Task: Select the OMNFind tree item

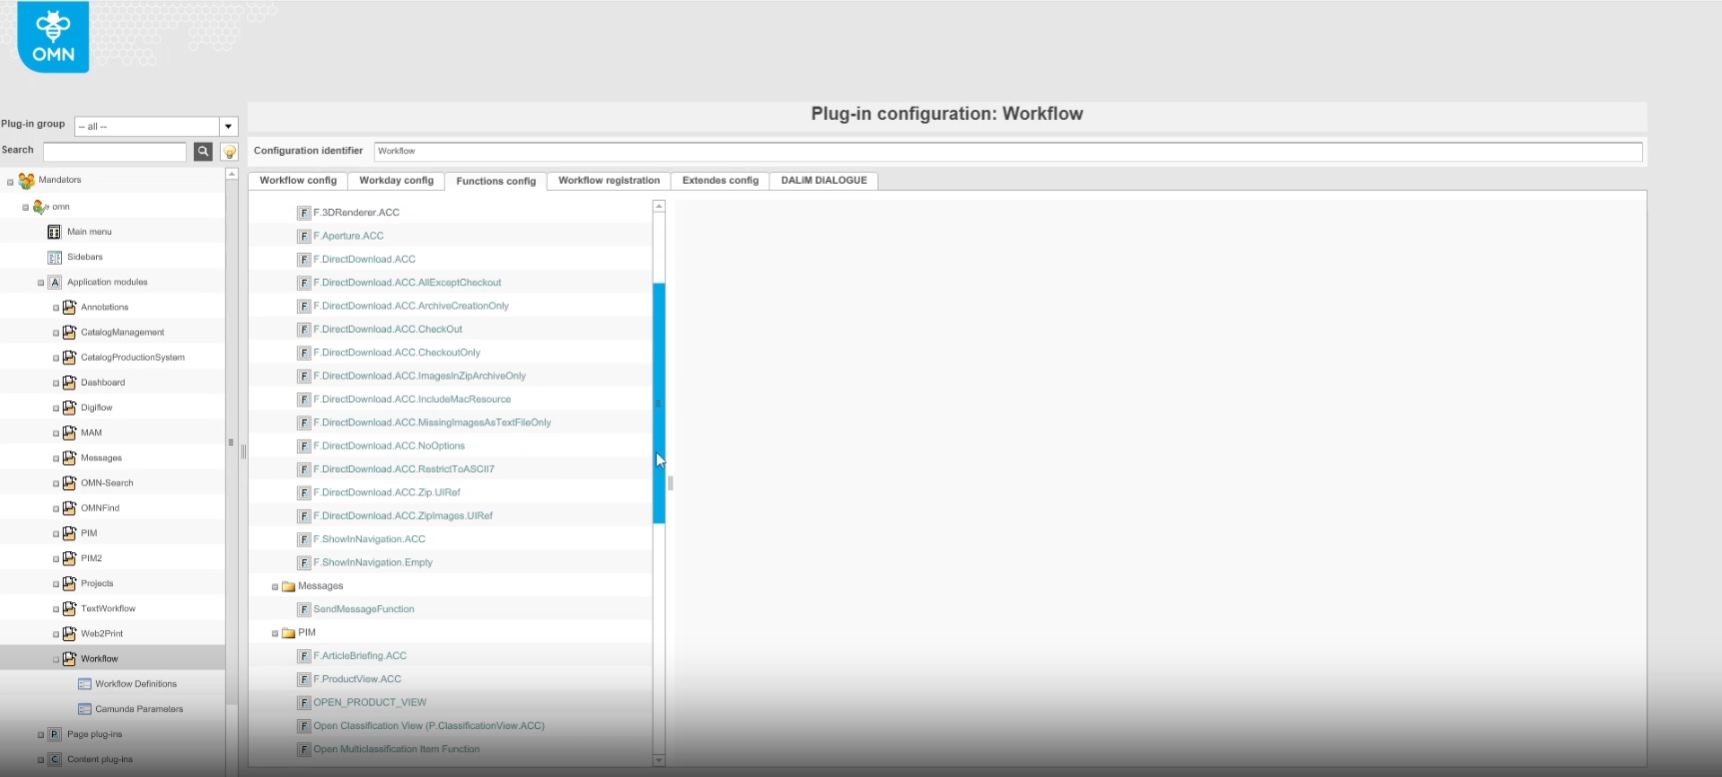Action: (x=100, y=508)
